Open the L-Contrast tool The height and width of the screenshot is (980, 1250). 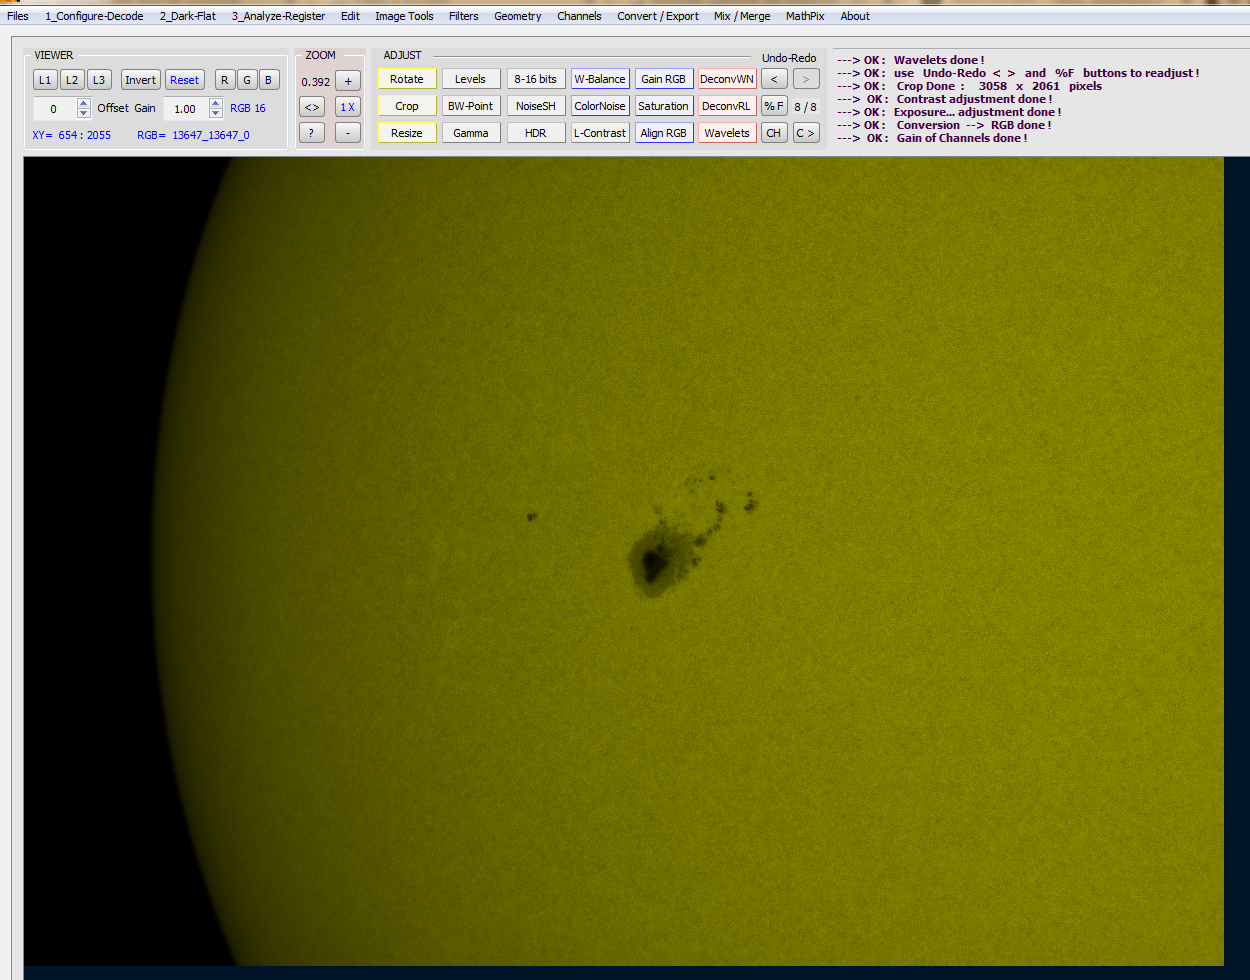click(600, 132)
